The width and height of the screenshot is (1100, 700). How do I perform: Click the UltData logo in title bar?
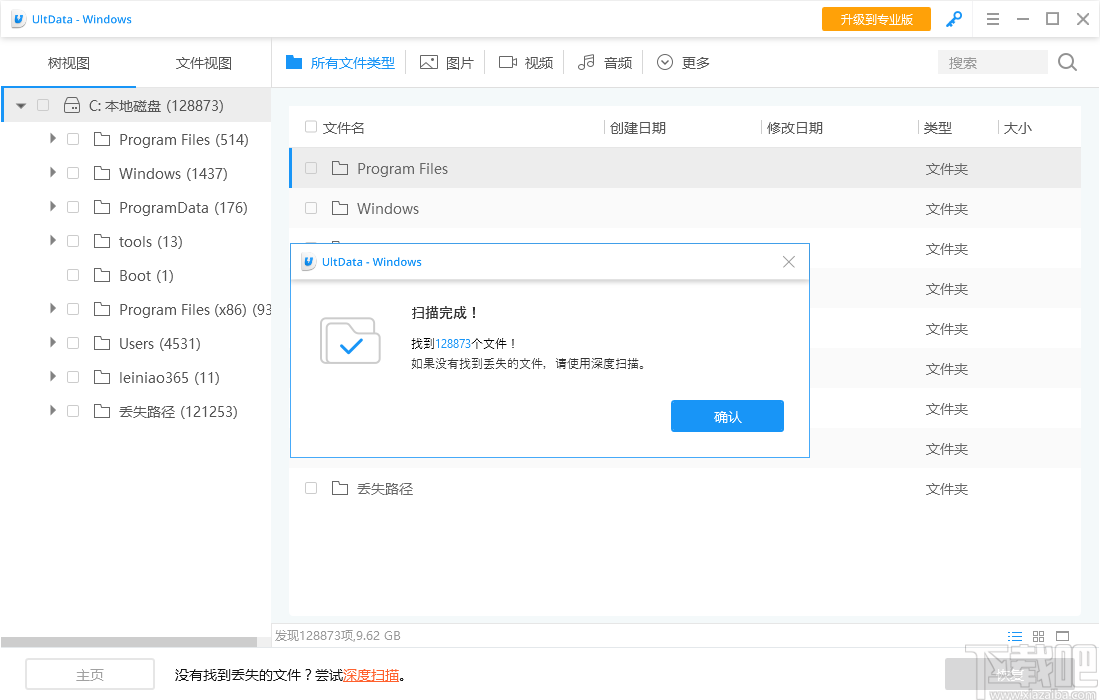tap(19, 19)
